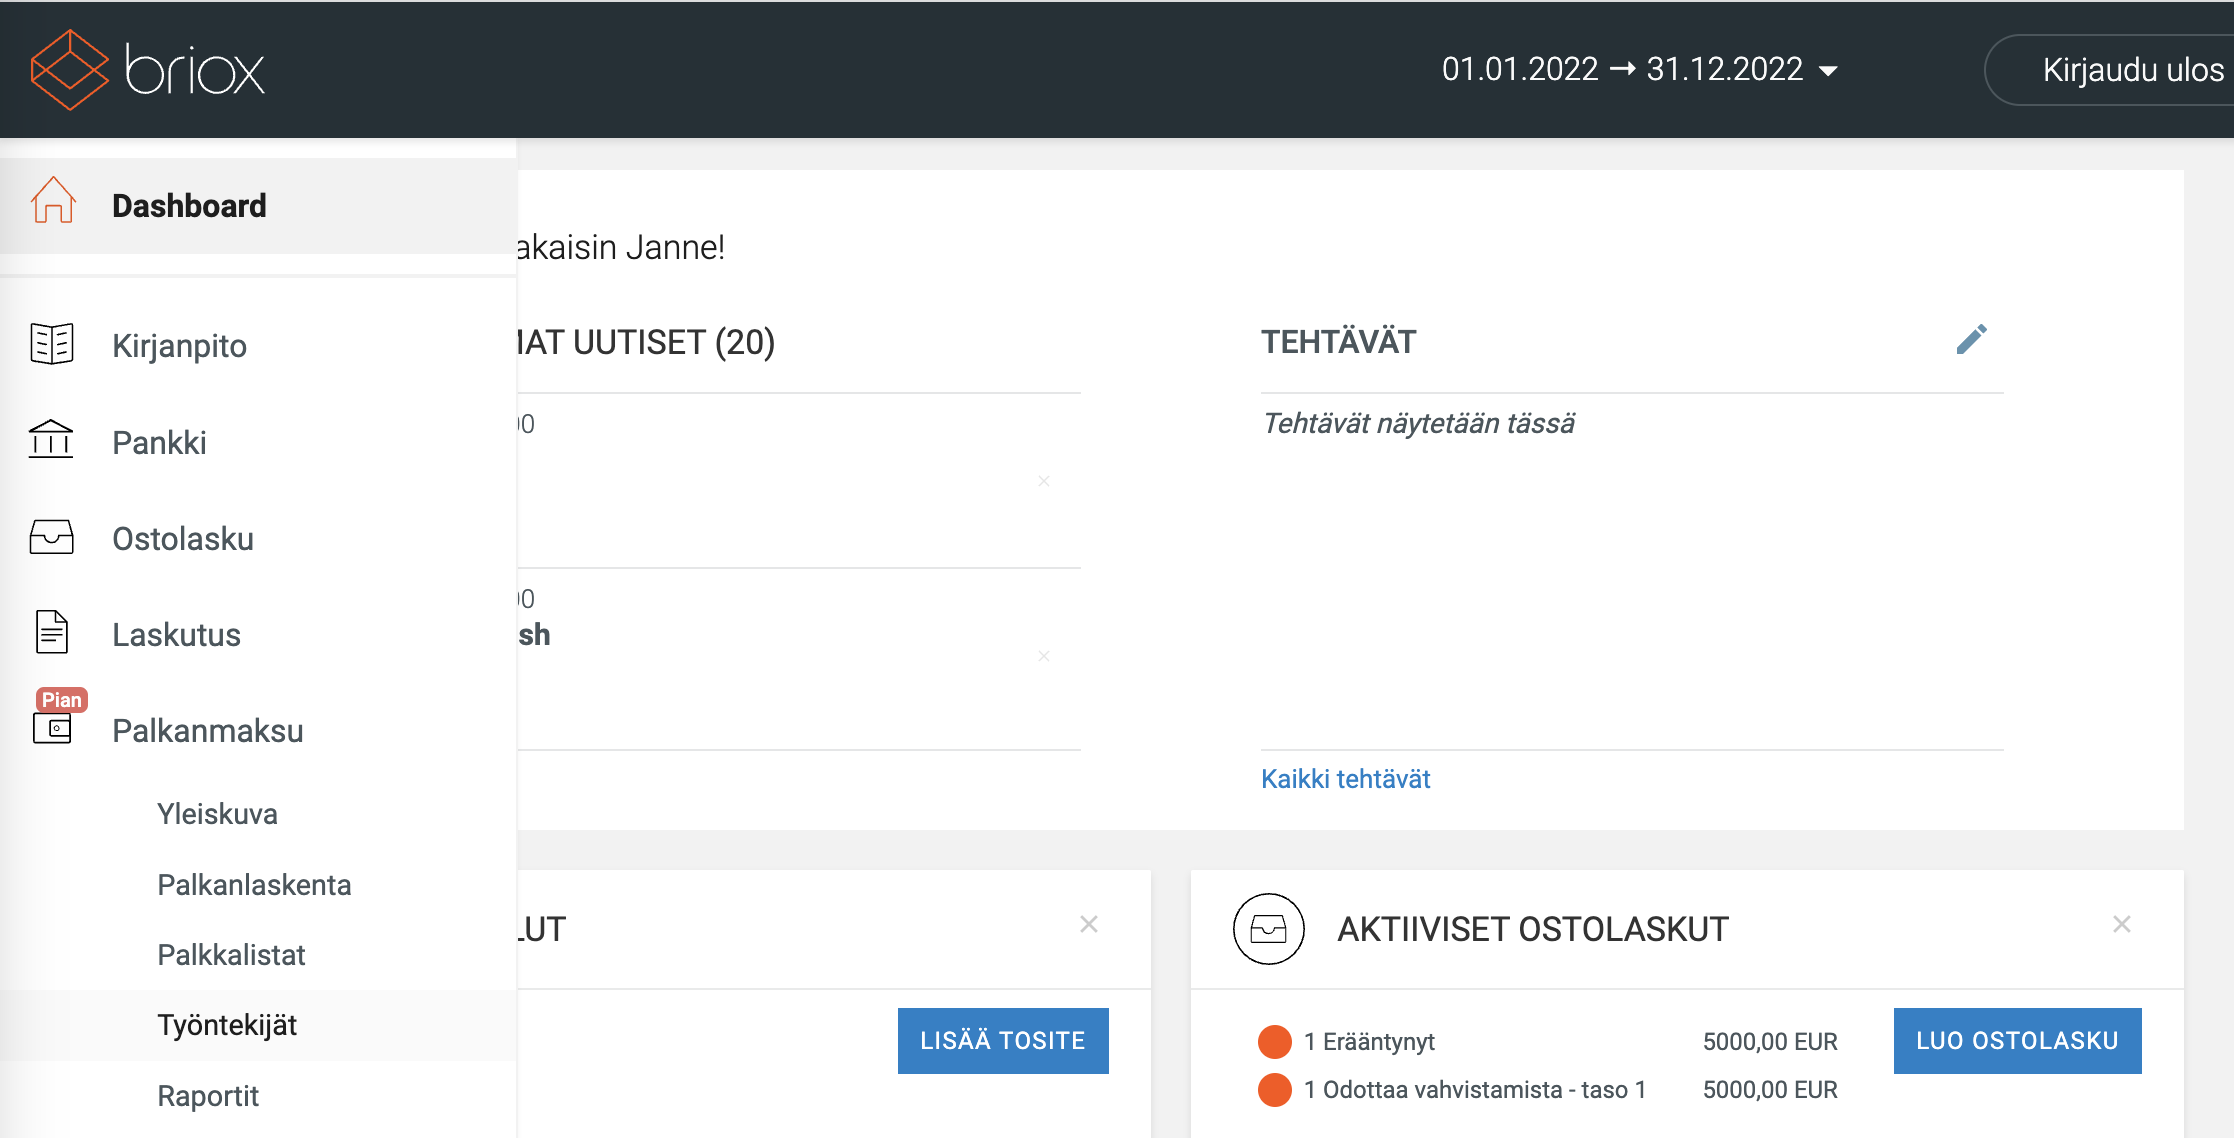The height and width of the screenshot is (1138, 2234).
Task: Click the Dashboard home icon
Action: (53, 201)
